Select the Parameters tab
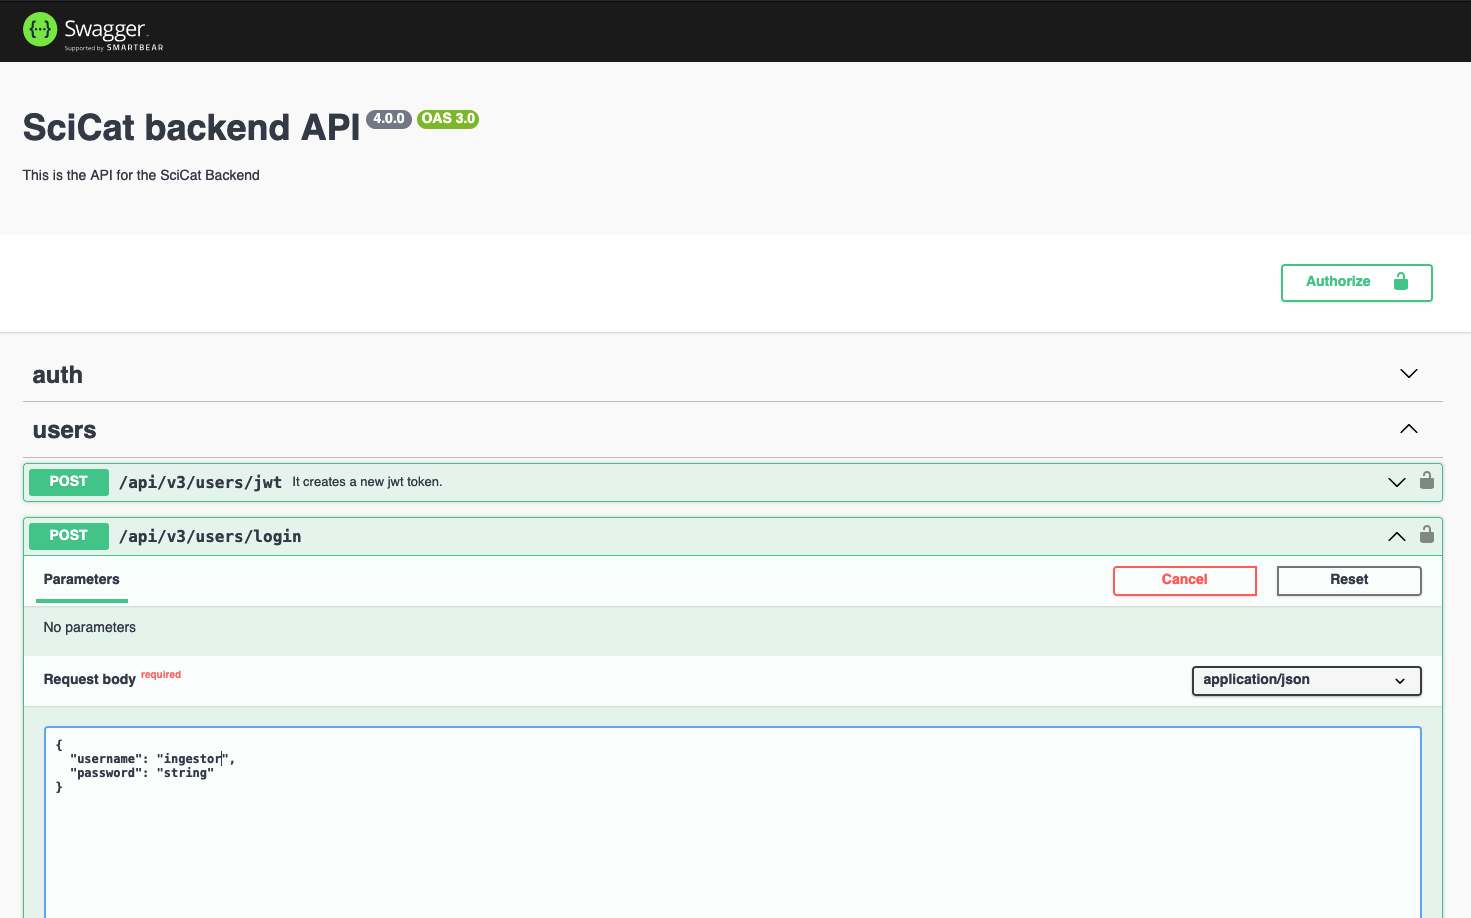The width and height of the screenshot is (1471, 918). [x=81, y=580]
